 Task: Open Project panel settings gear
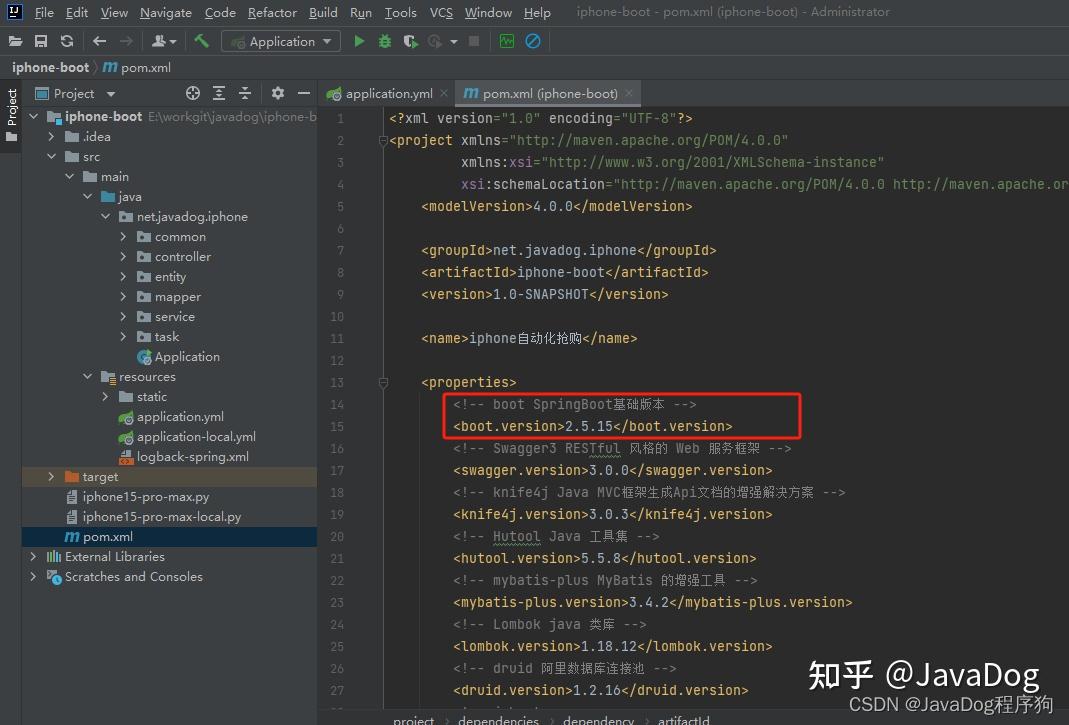(277, 93)
